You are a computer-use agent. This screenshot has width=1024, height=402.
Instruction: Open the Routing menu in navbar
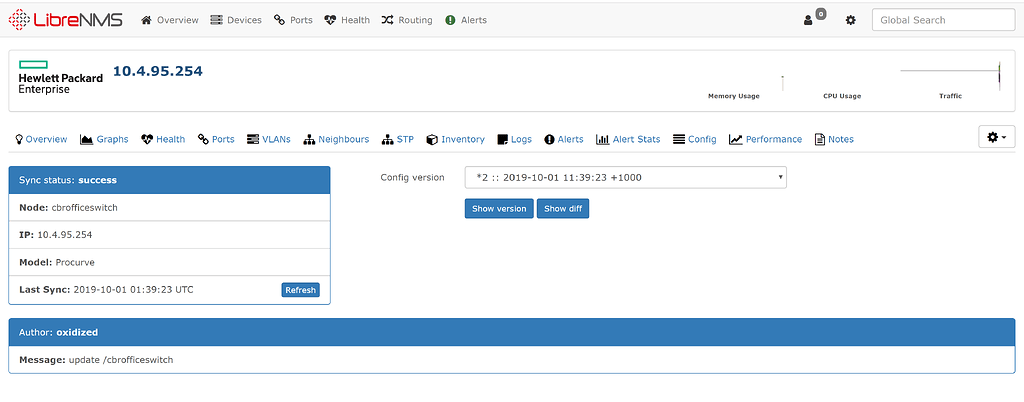click(407, 20)
